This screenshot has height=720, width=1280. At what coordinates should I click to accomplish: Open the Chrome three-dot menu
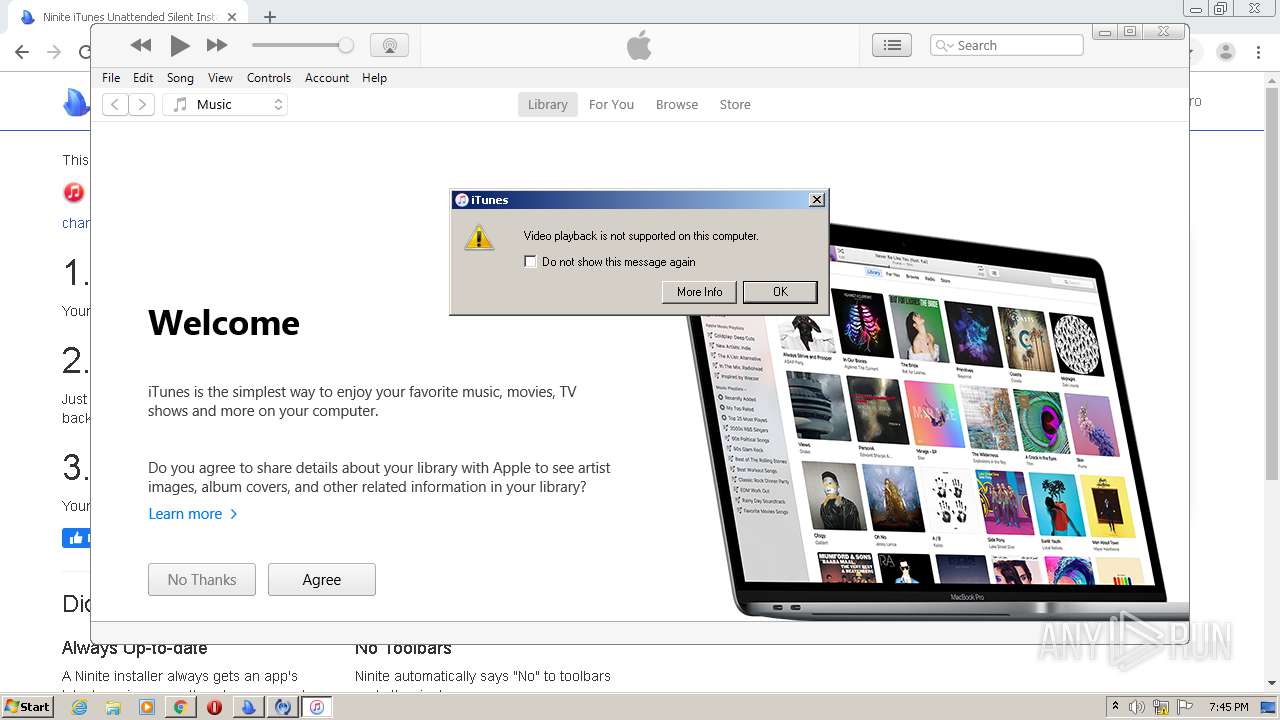coord(1259,52)
